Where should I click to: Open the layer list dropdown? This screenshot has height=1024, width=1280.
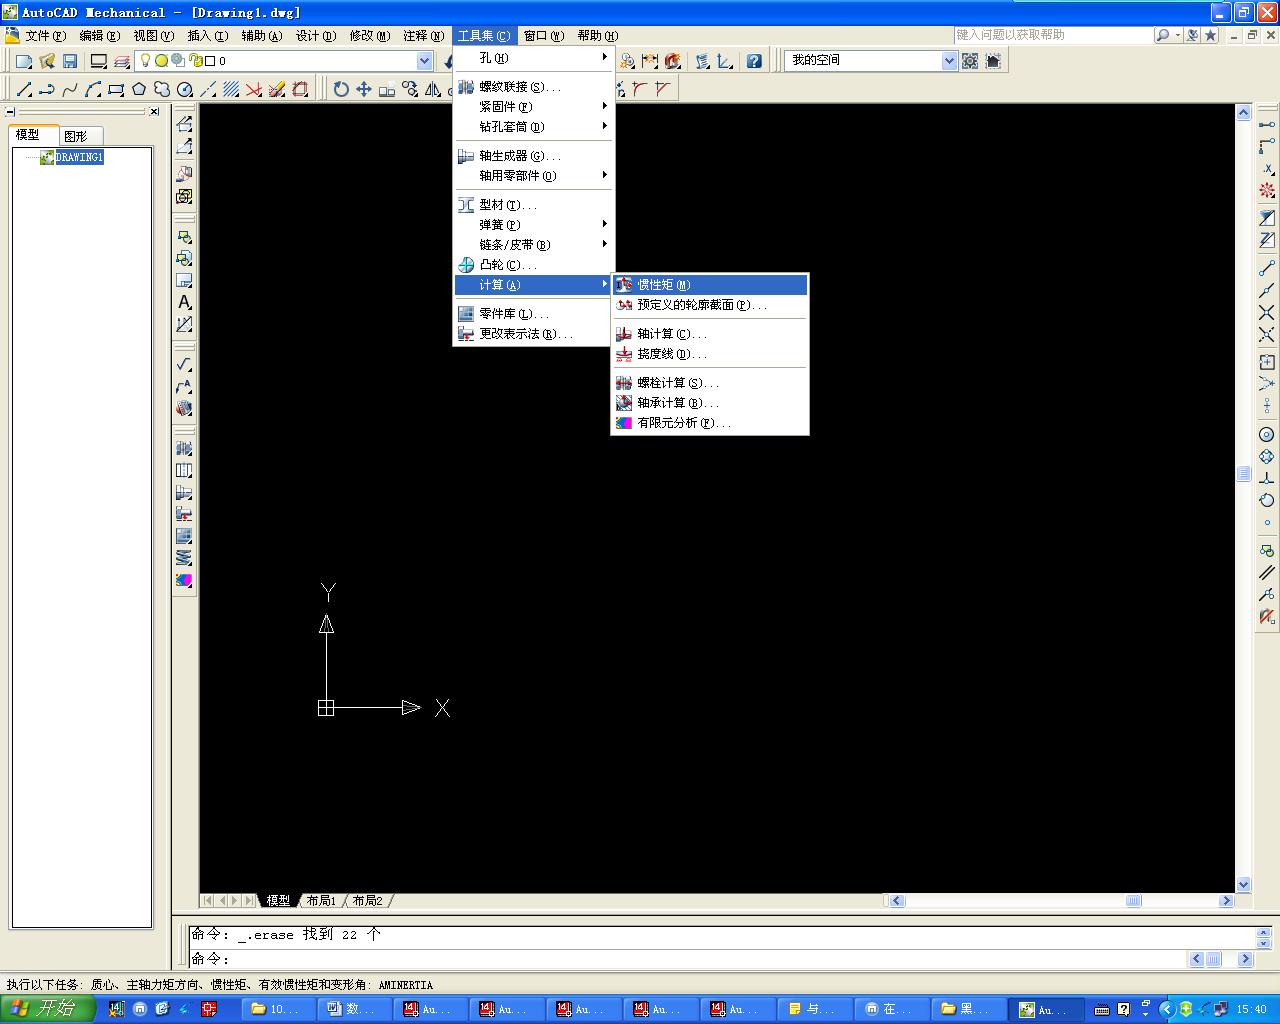pos(424,61)
